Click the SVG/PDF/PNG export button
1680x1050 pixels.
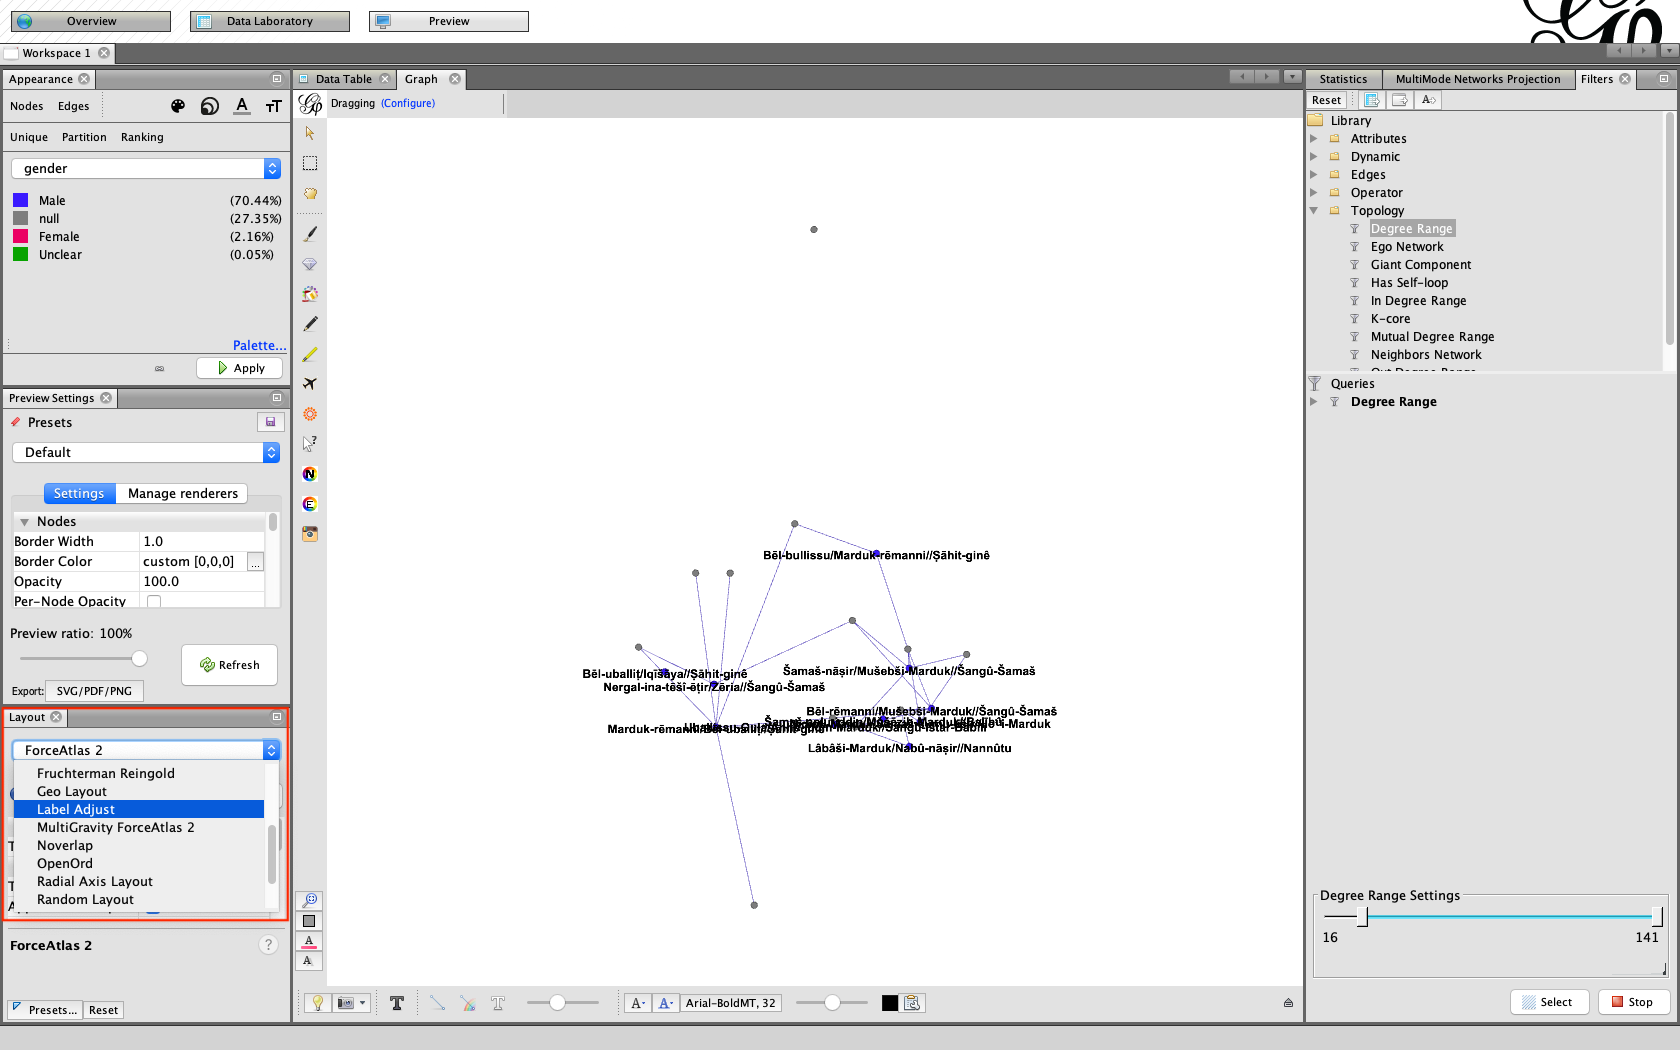coord(94,691)
